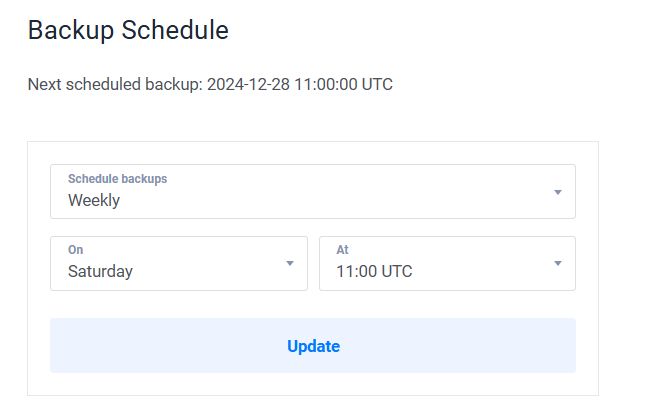
Task: Open the Schedule backups frequency dropdown
Action: tap(312, 191)
